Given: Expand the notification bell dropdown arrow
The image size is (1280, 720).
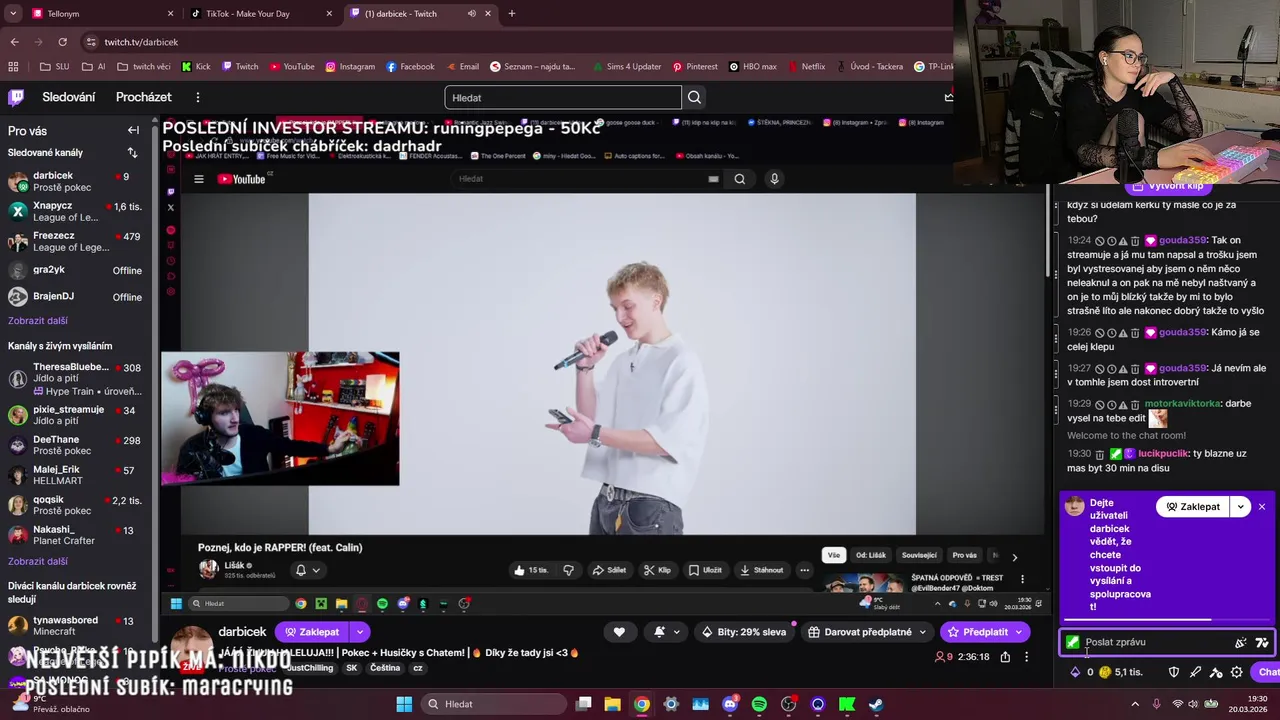Looking at the screenshot, I should (677, 632).
